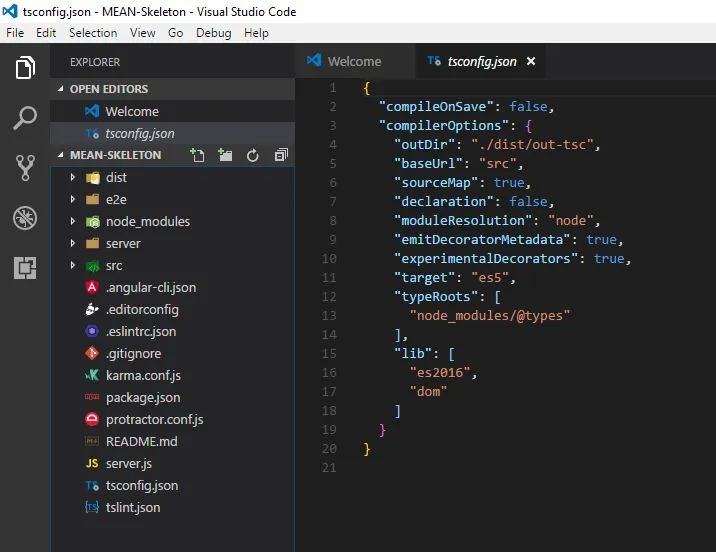Open the File menu
Image resolution: width=716 pixels, height=552 pixels.
click(x=15, y=33)
